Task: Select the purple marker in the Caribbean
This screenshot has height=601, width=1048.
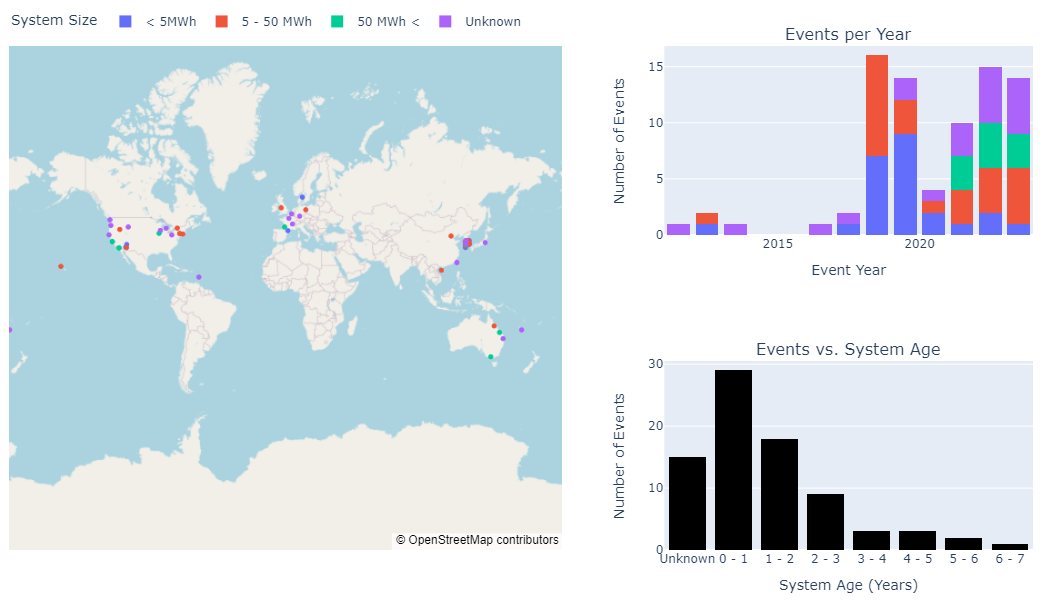Action: (x=199, y=277)
